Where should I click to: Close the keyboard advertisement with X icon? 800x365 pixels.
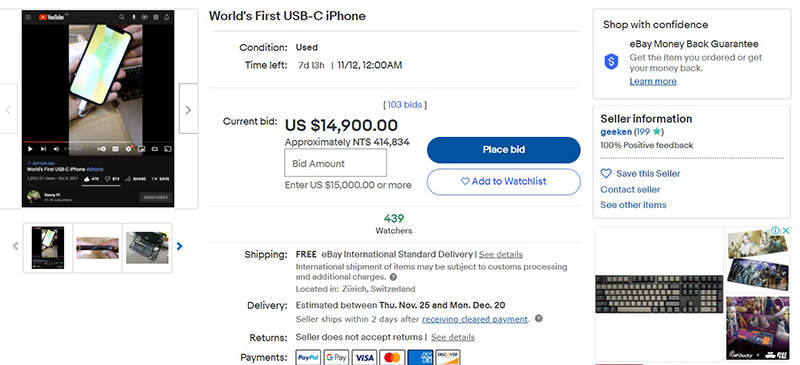pyautogui.click(x=786, y=230)
